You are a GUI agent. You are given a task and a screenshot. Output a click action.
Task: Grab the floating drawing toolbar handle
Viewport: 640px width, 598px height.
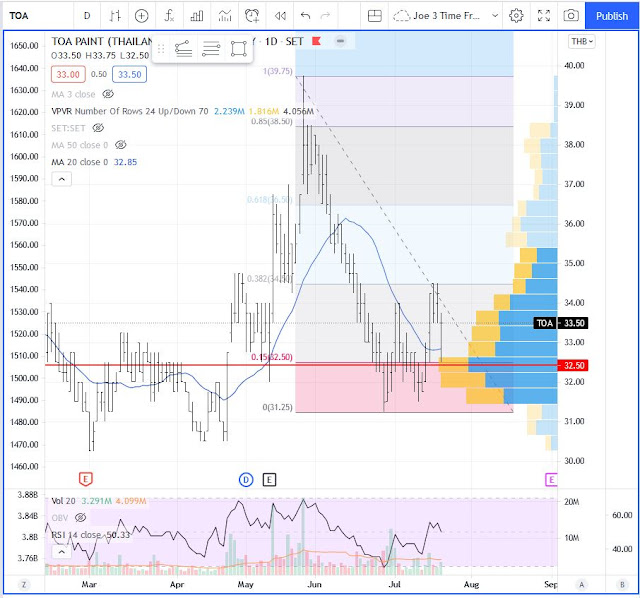161,49
